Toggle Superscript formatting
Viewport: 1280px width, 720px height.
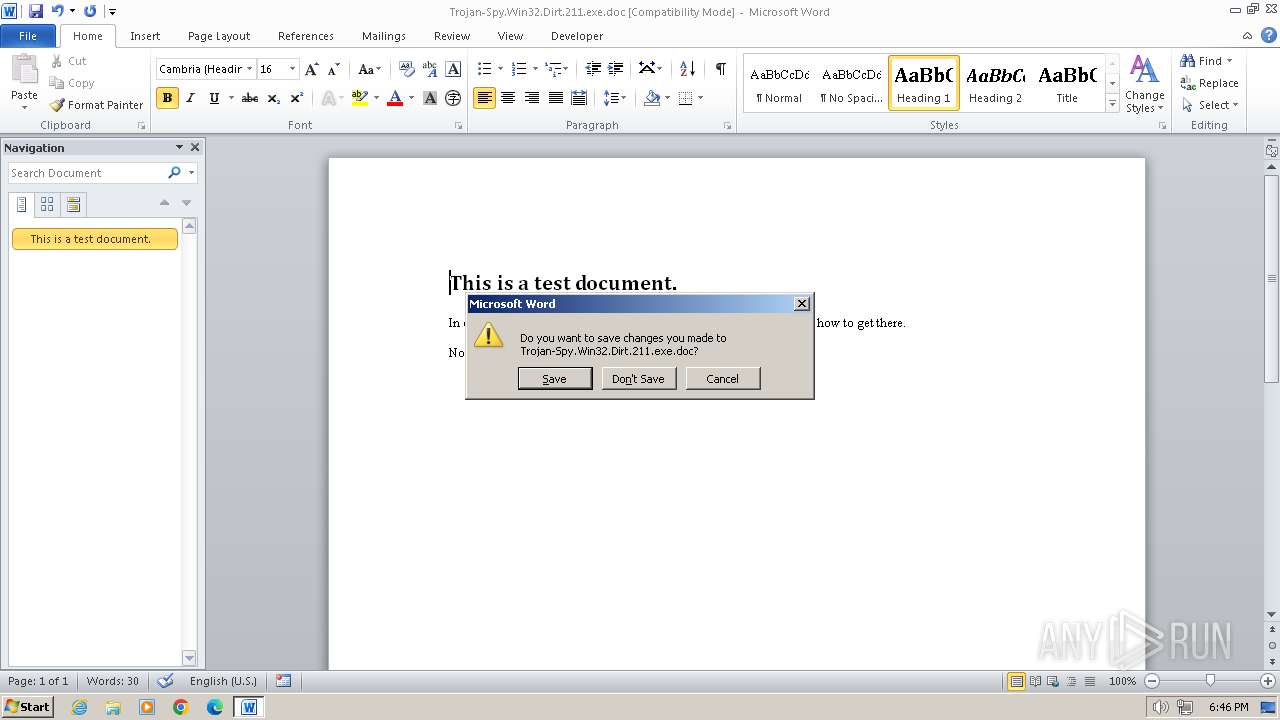click(x=296, y=98)
